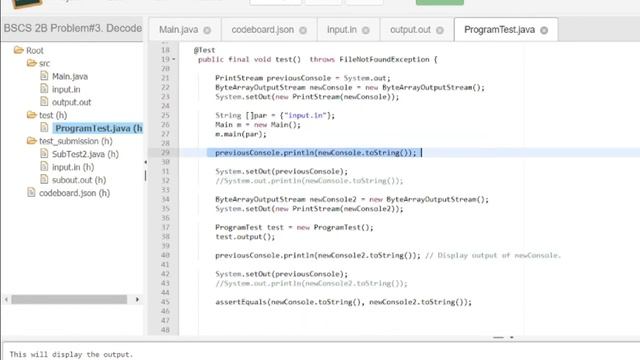Open input.in under src folder
This screenshot has height=360, width=640.
[66, 89]
